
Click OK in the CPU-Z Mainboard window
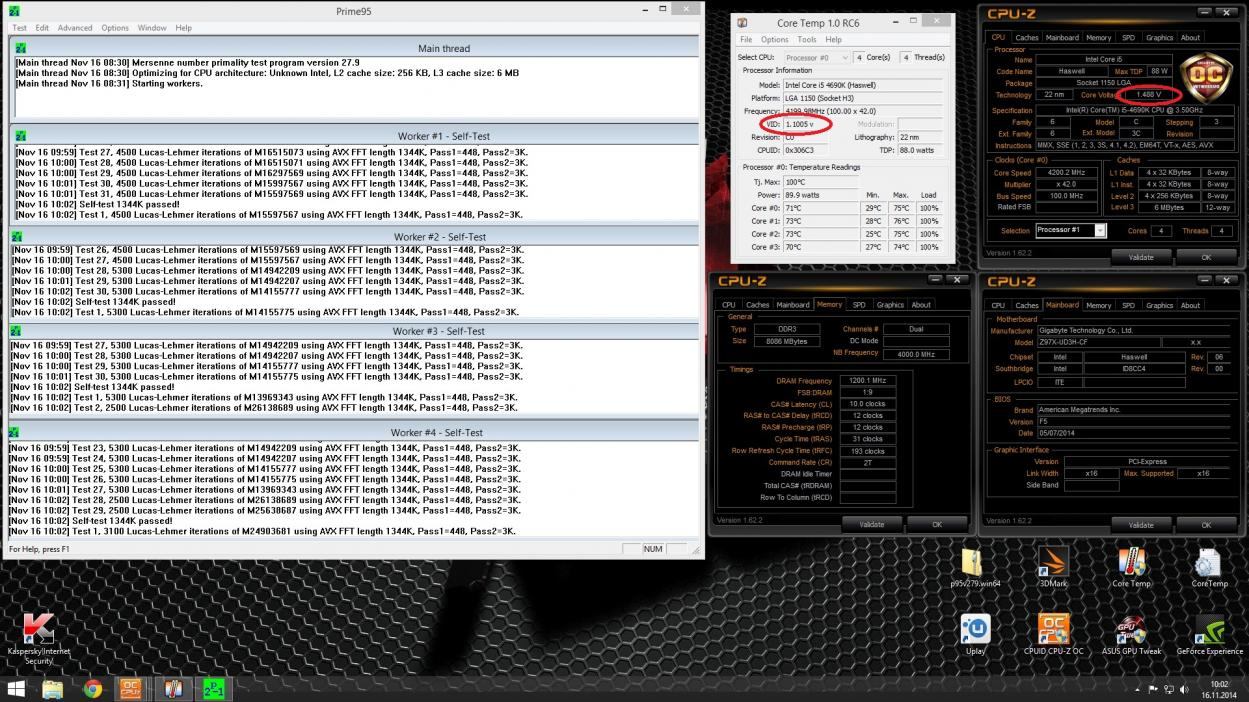1206,524
